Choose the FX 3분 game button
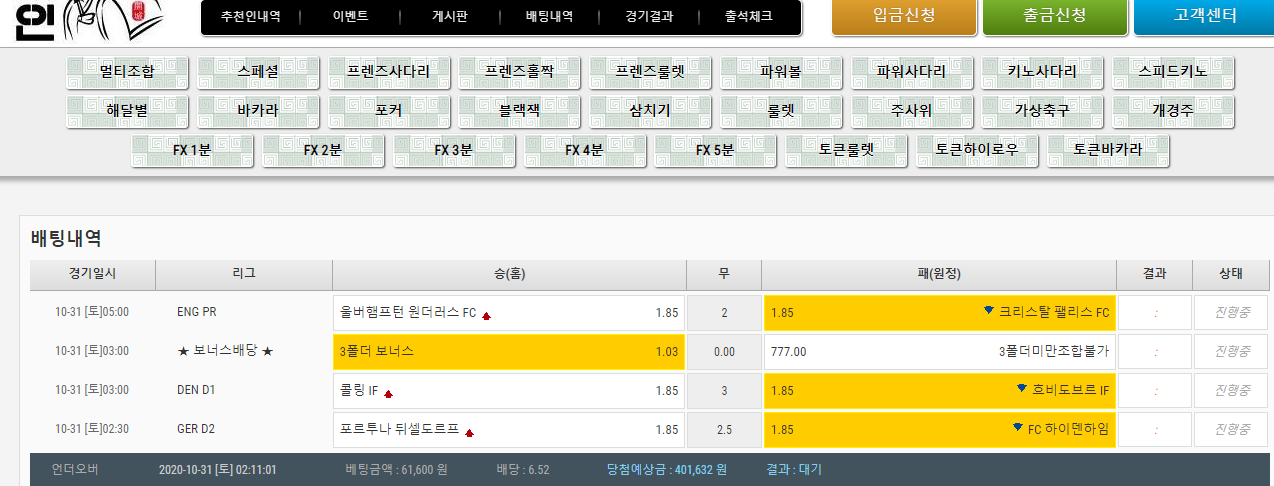Image resolution: width=1274 pixels, height=486 pixels. pyautogui.click(x=454, y=150)
